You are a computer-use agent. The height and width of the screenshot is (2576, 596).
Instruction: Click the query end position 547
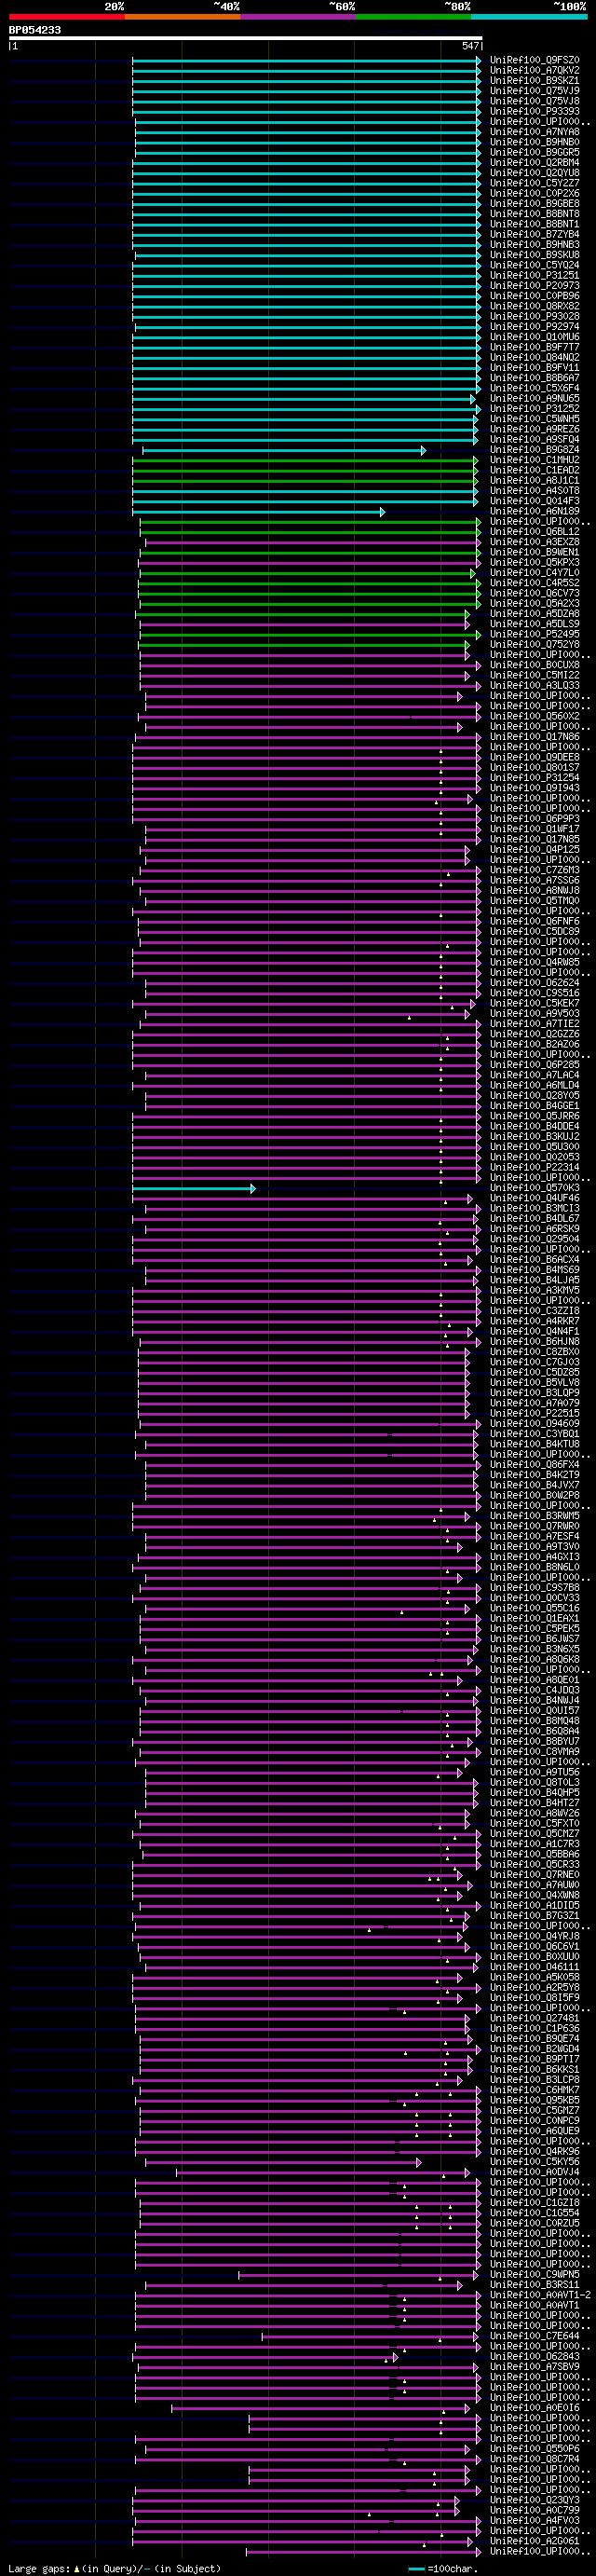471,46
